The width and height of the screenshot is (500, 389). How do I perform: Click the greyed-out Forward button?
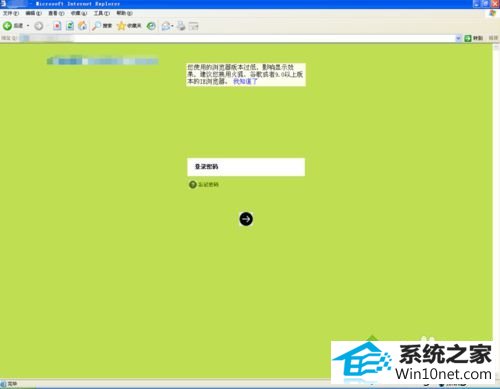tap(39, 26)
